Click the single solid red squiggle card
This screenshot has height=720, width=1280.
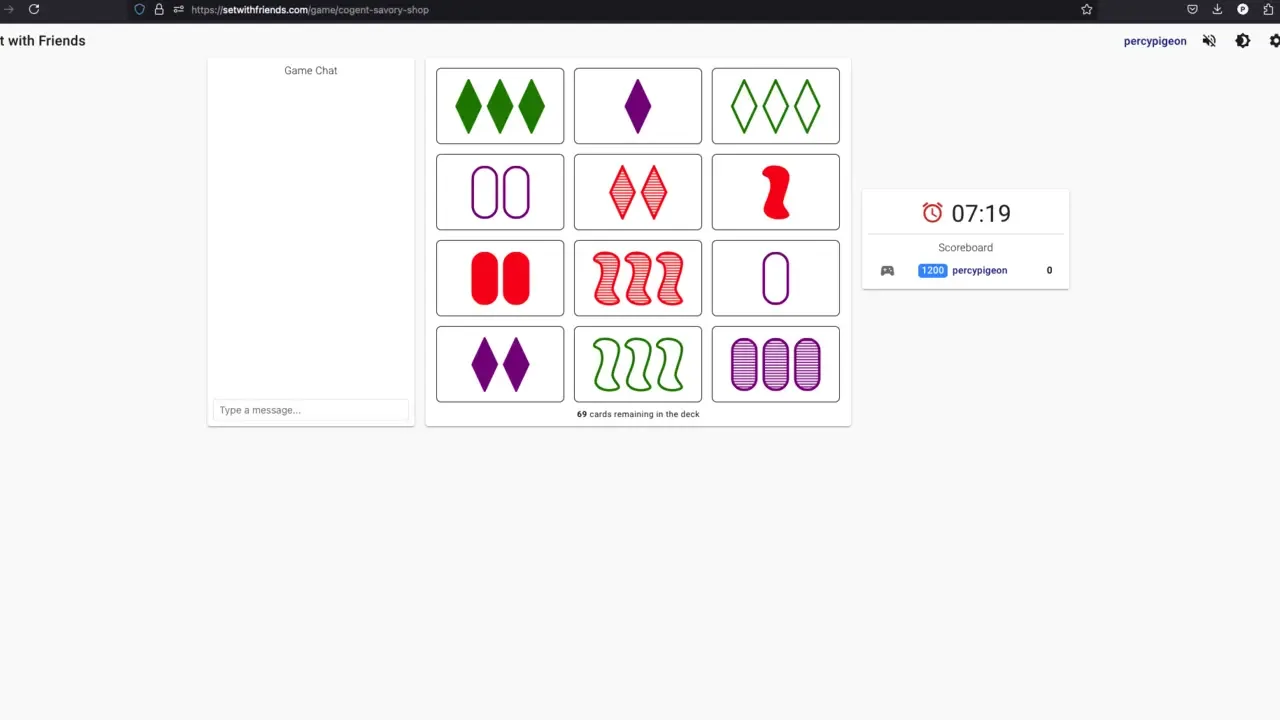pyautogui.click(x=775, y=192)
